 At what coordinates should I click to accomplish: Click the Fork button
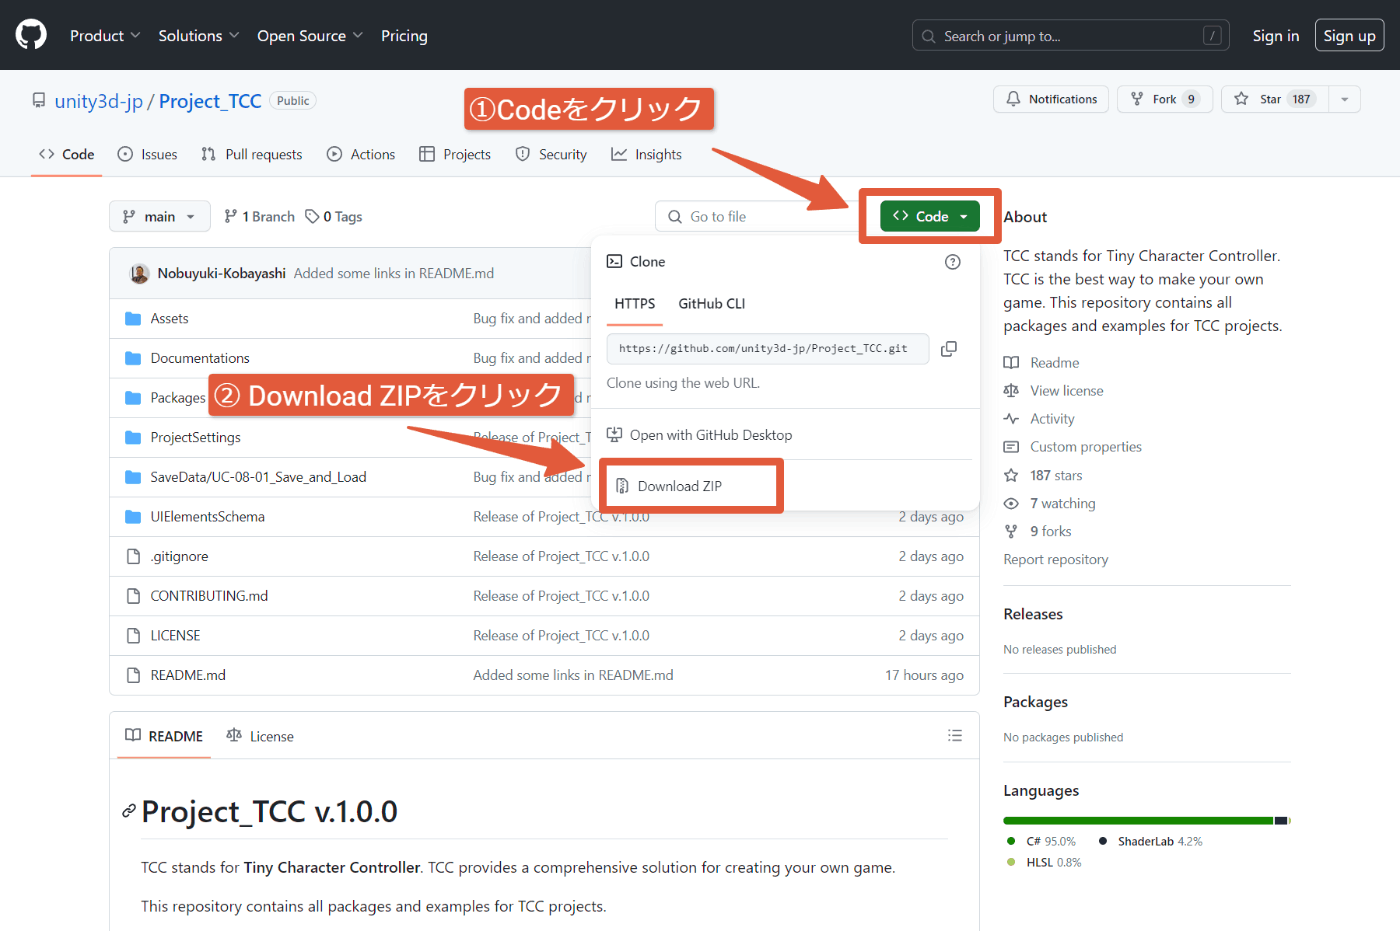coord(1165,99)
